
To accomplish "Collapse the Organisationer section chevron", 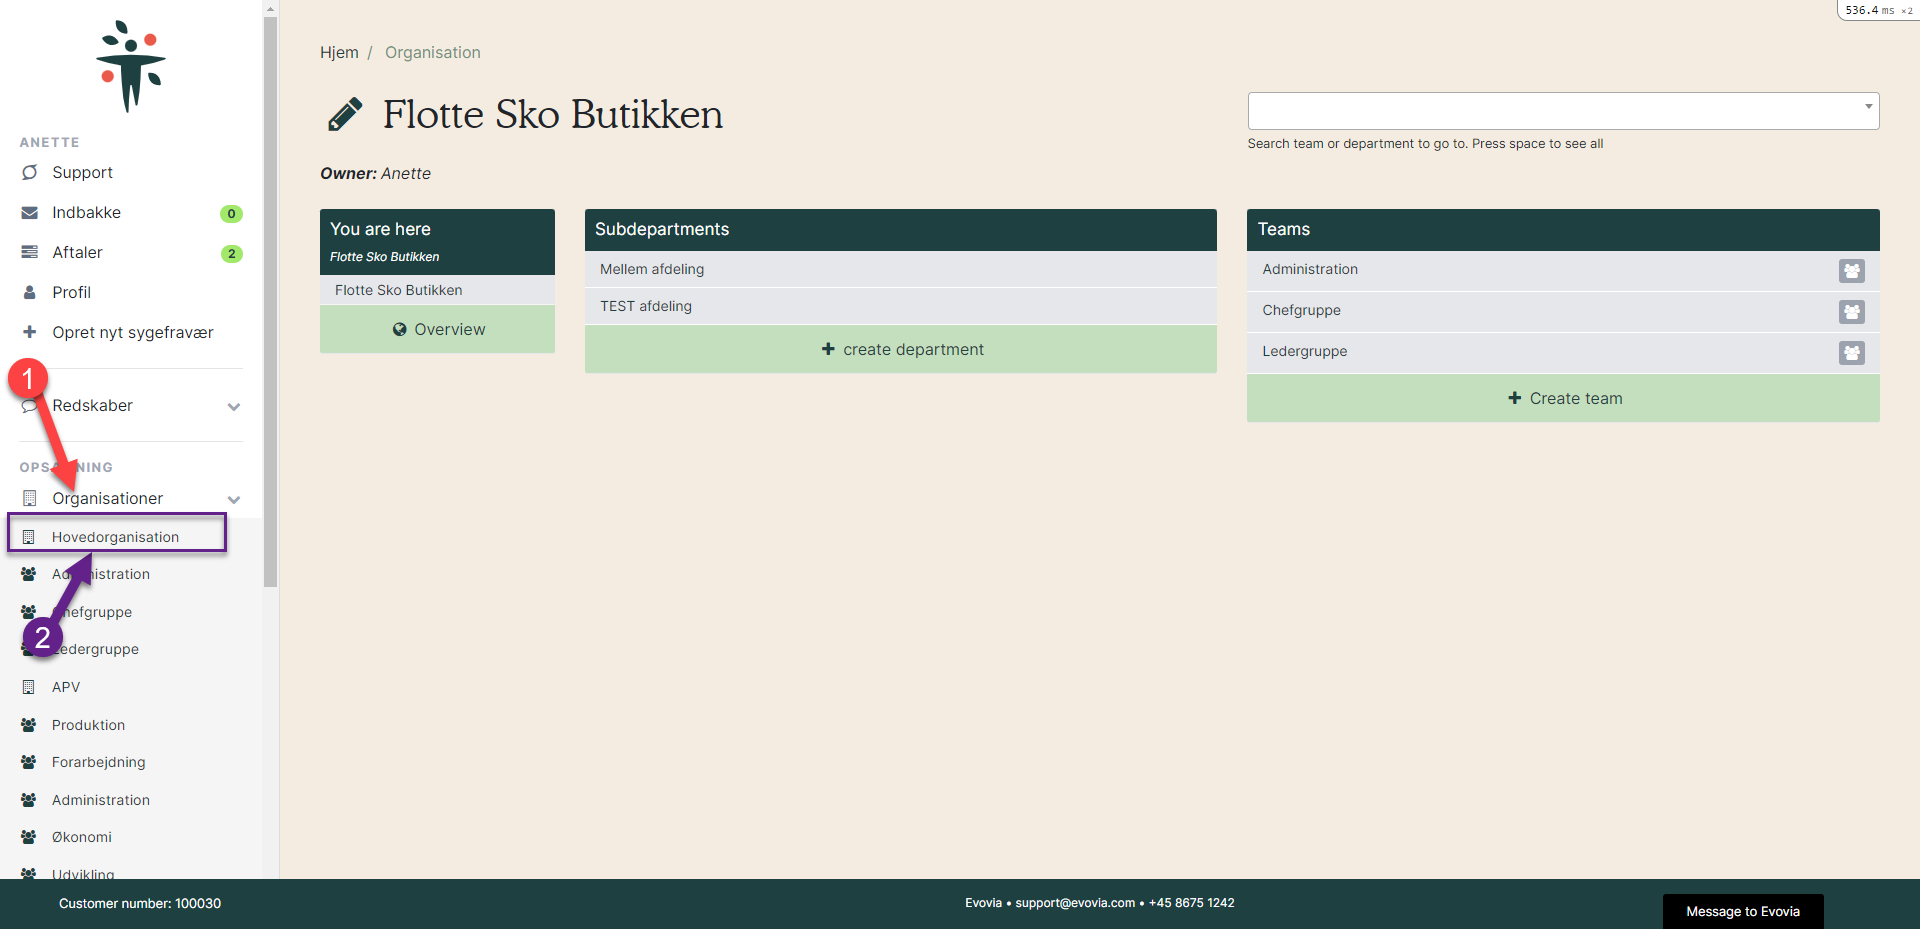I will pos(234,500).
